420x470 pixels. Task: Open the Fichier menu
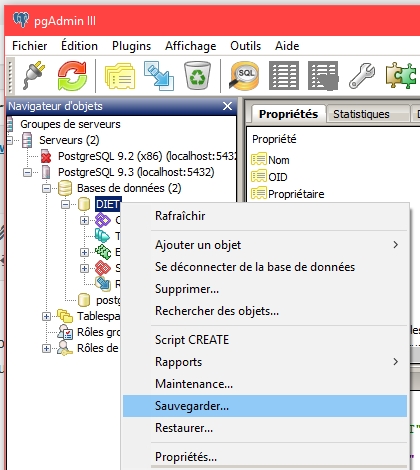30,46
